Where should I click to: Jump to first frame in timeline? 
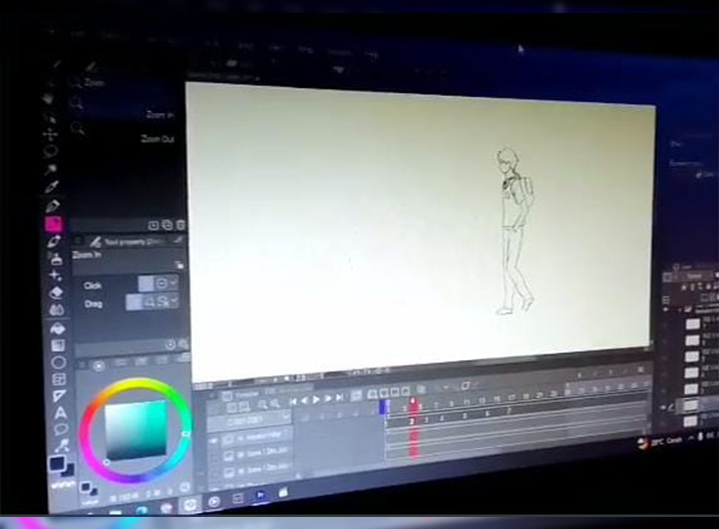pyautogui.click(x=293, y=399)
